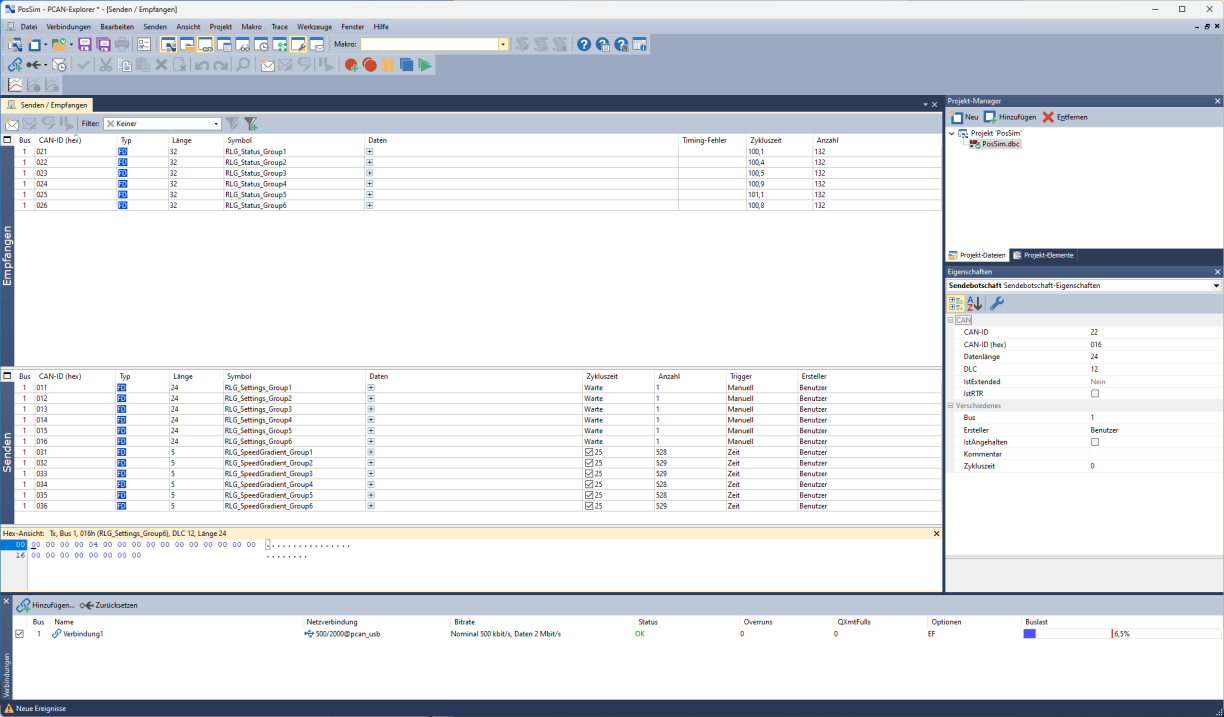Click the connection link icon in second toolbar
1224x717 pixels.
pos(15,65)
